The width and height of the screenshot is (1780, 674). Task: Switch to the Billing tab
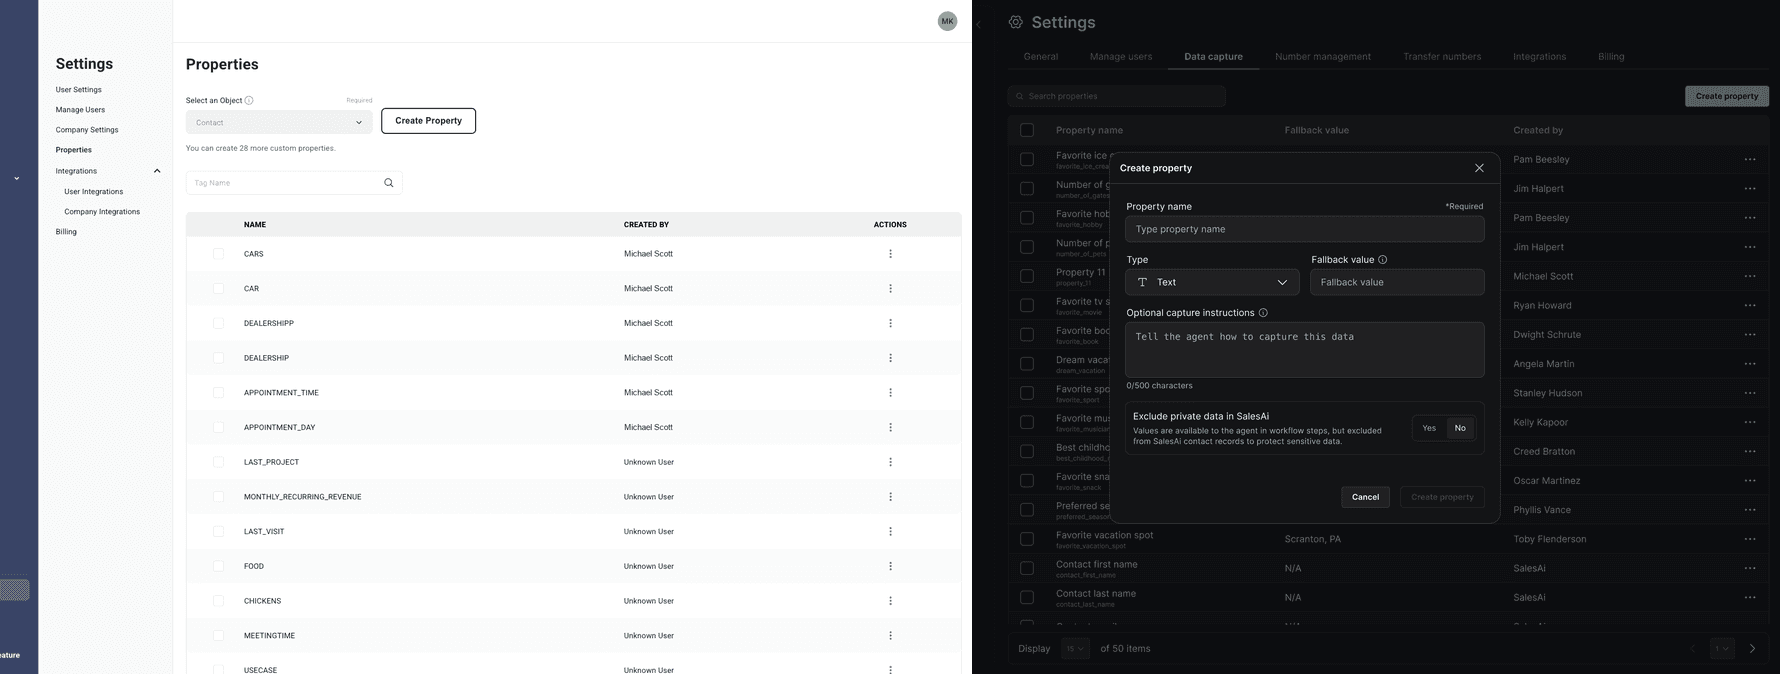(x=1611, y=57)
